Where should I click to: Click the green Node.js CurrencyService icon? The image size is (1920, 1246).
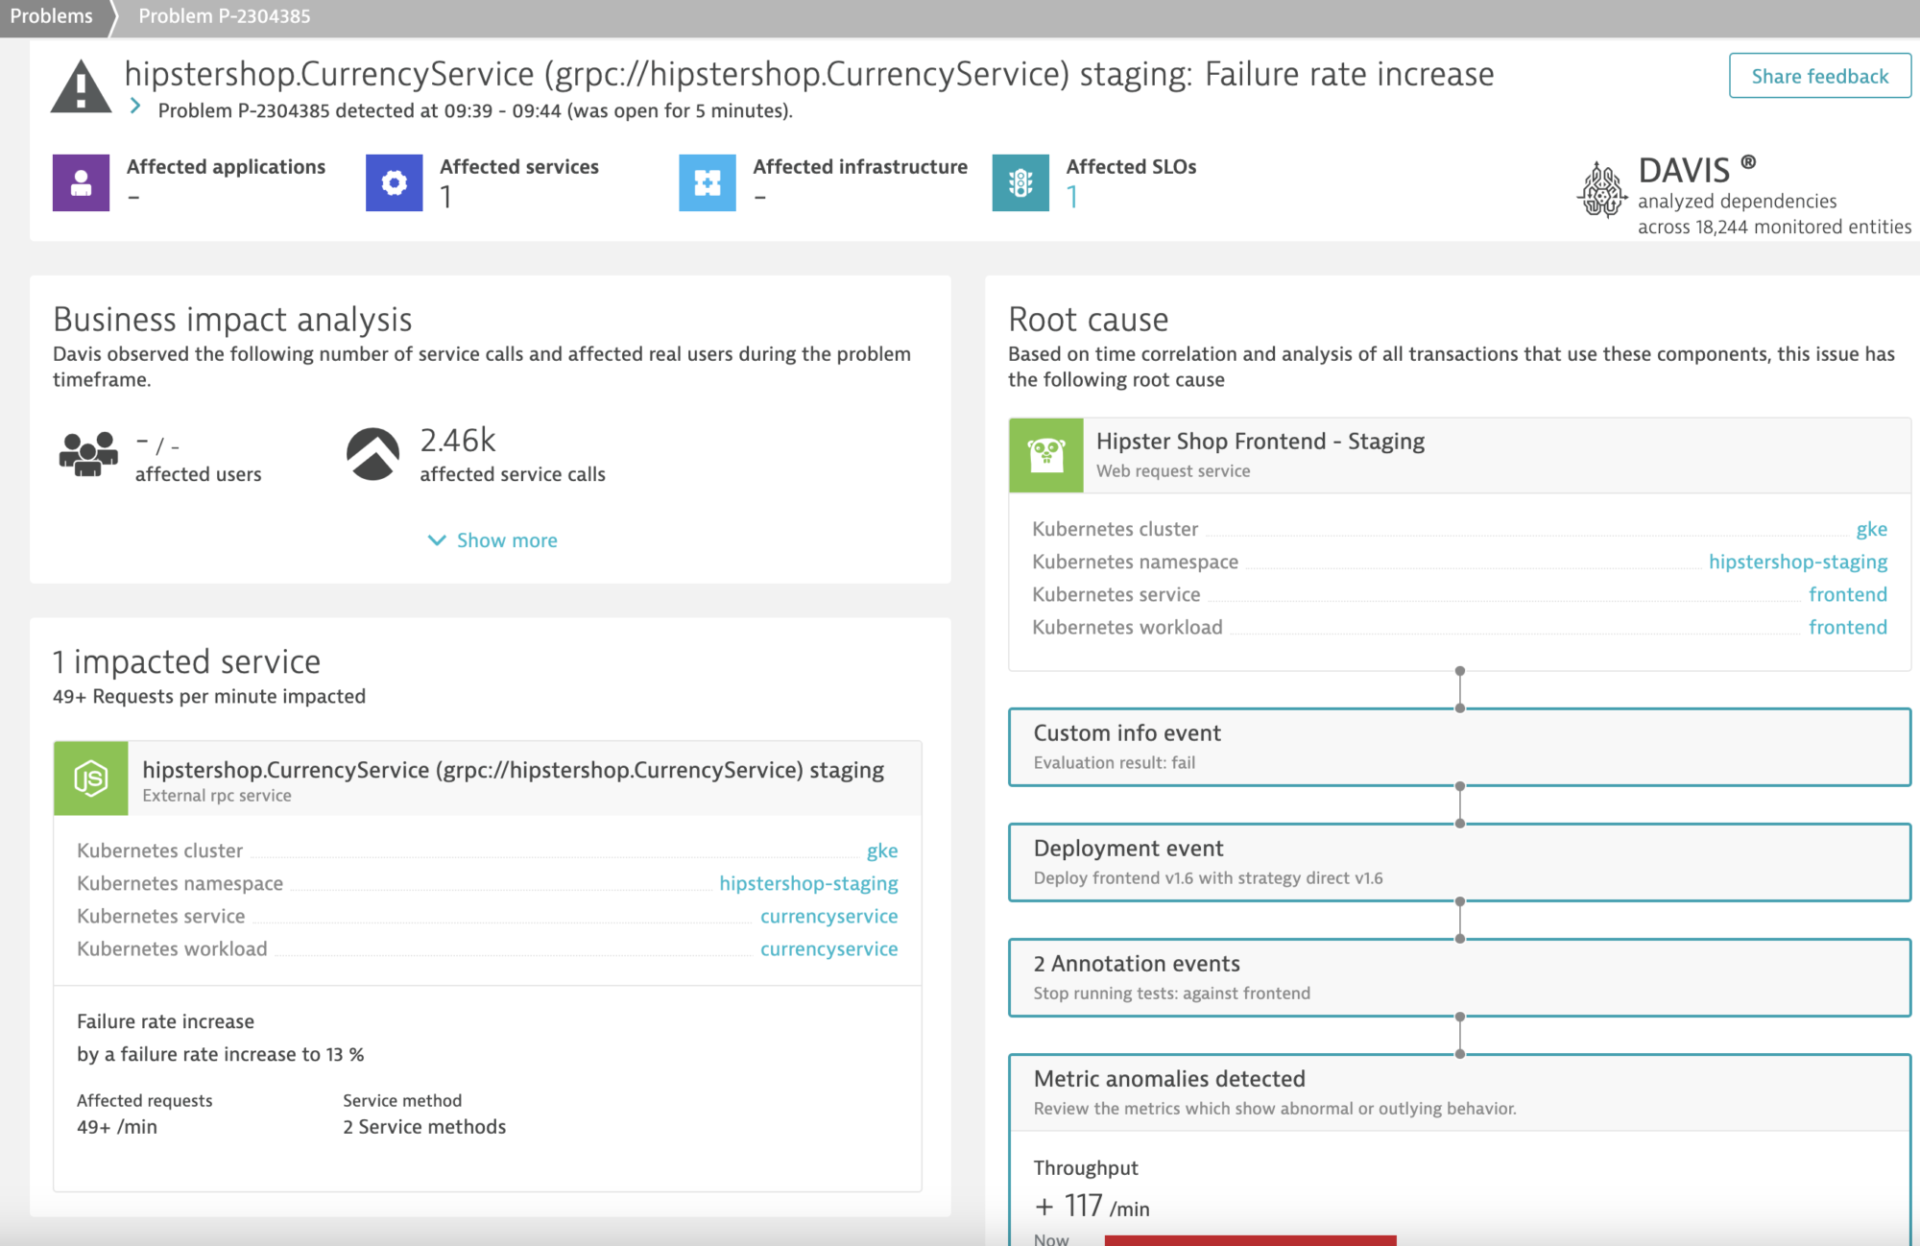point(91,778)
